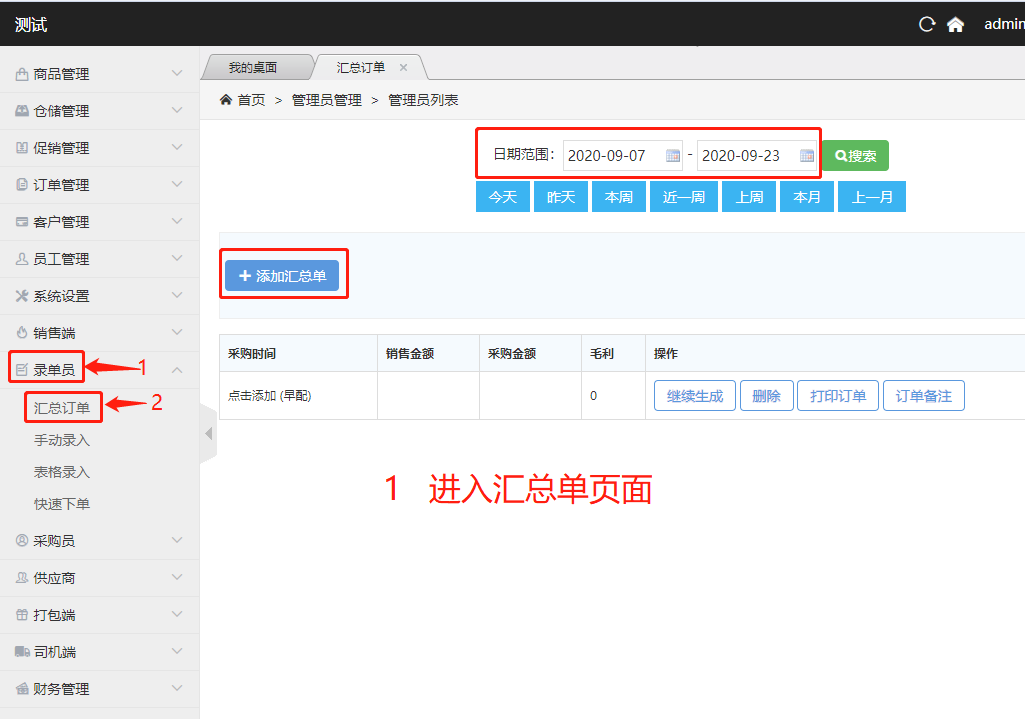Switch to the 我的桌面 tab
The height and width of the screenshot is (719, 1025).
click(x=253, y=68)
